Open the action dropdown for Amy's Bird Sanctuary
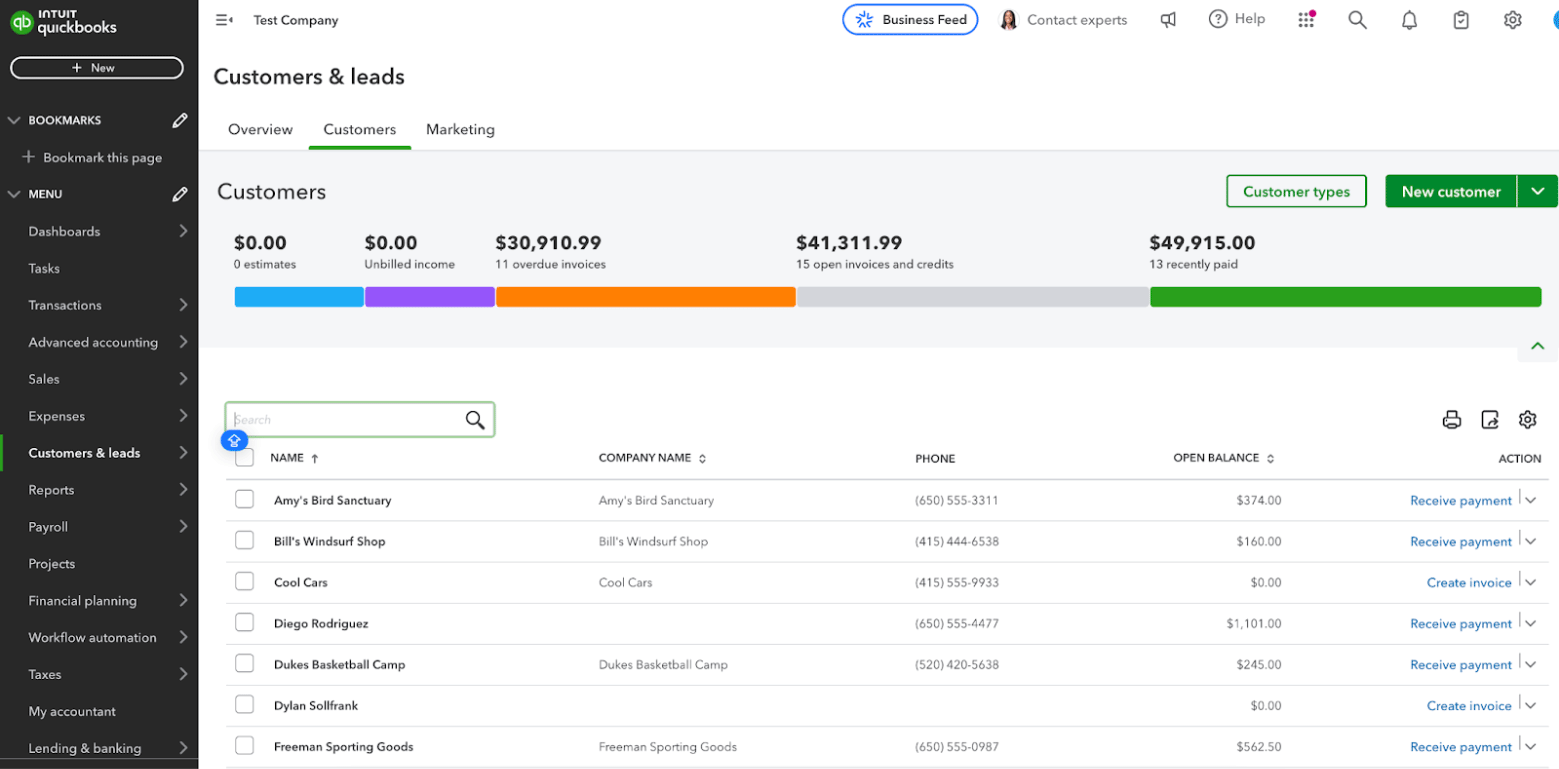Screen dimensions: 1559x769 (x=1530, y=500)
